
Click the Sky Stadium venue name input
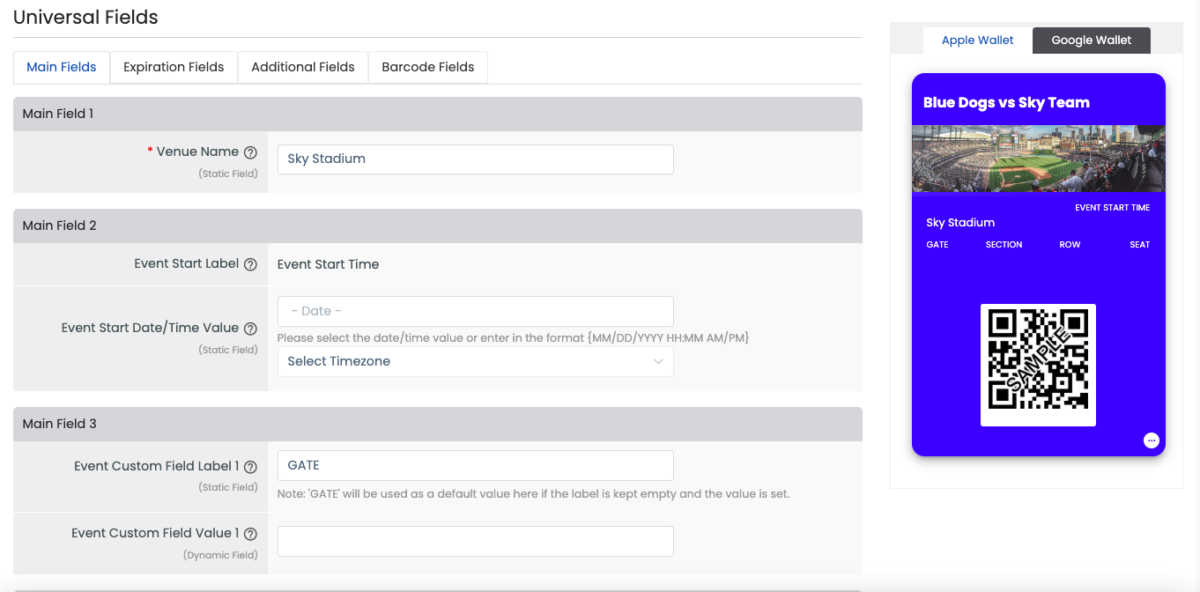tap(475, 158)
